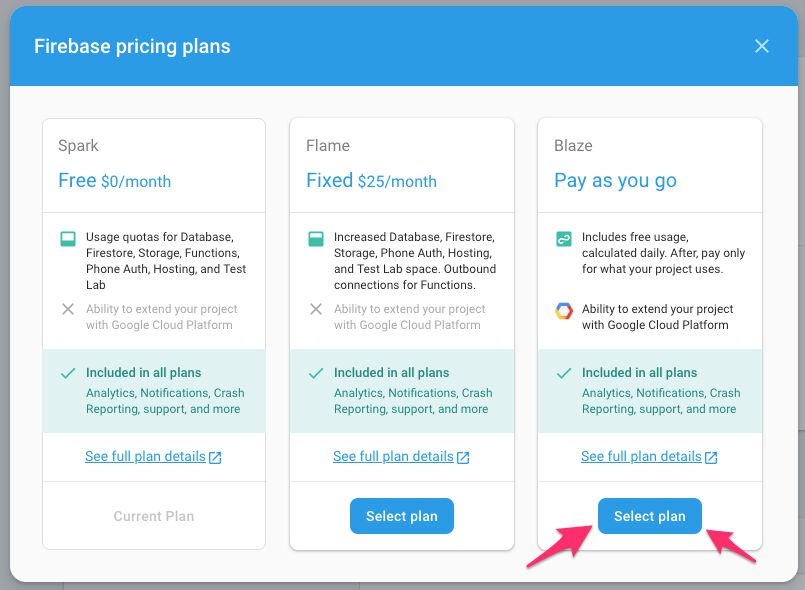Click the disabled Current Plan label

[154, 516]
